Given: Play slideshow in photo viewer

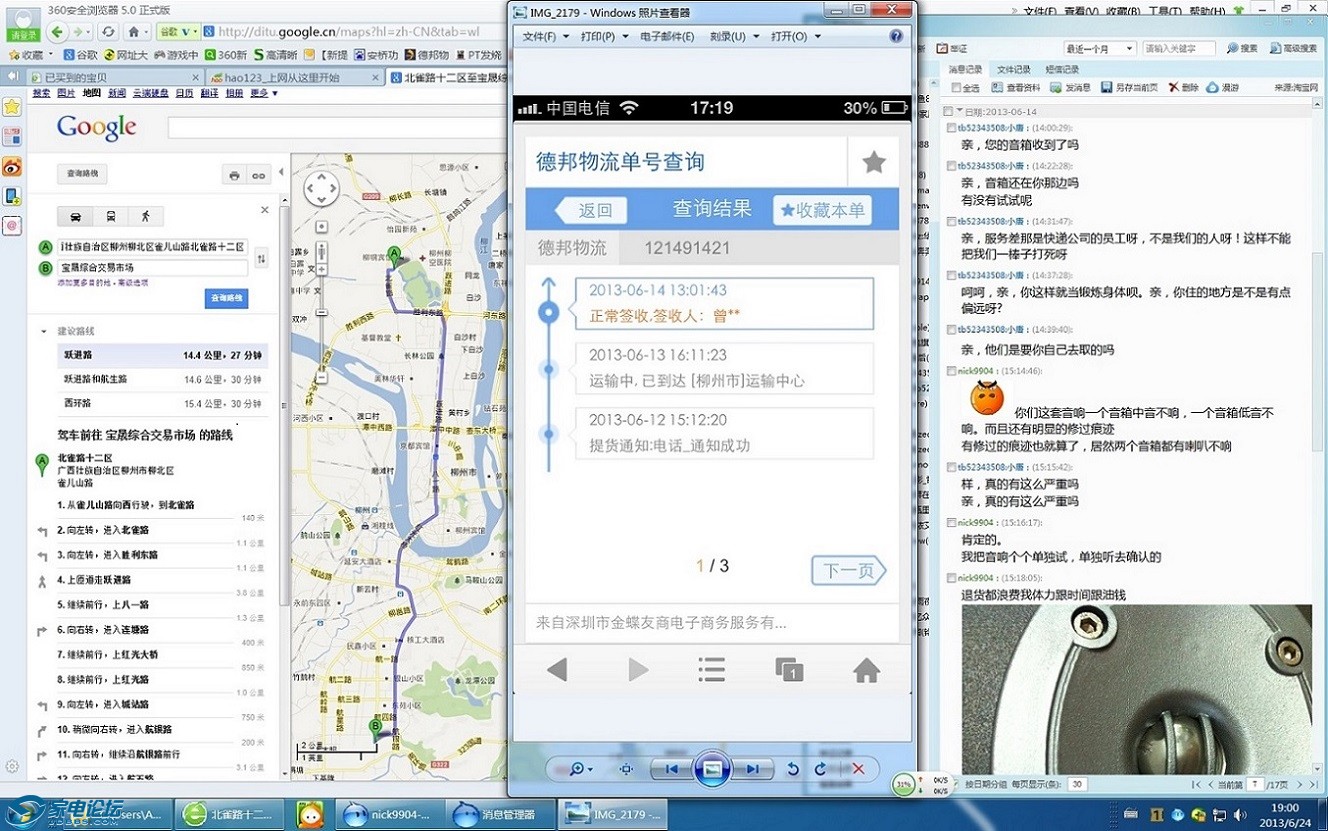Looking at the screenshot, I should (712, 769).
